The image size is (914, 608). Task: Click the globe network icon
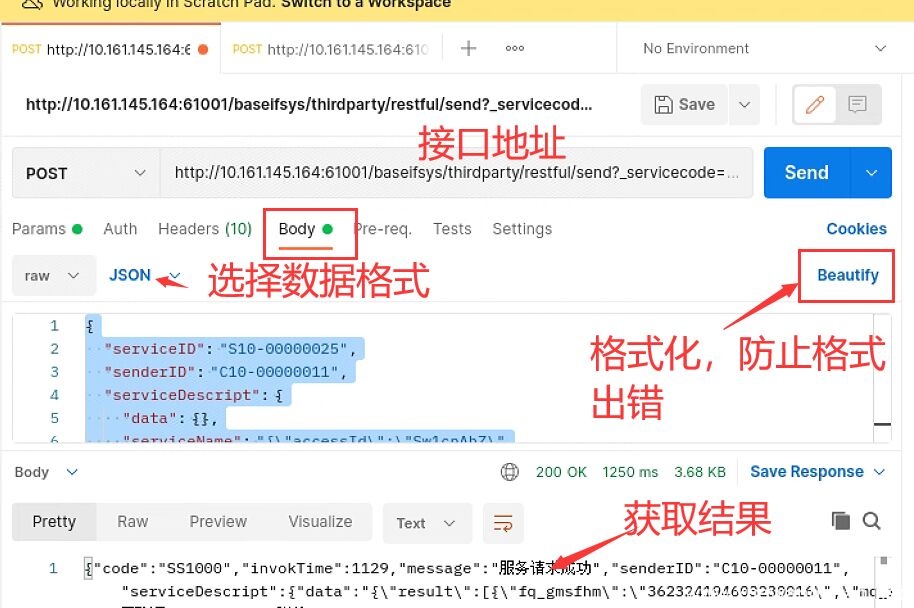[x=510, y=472]
